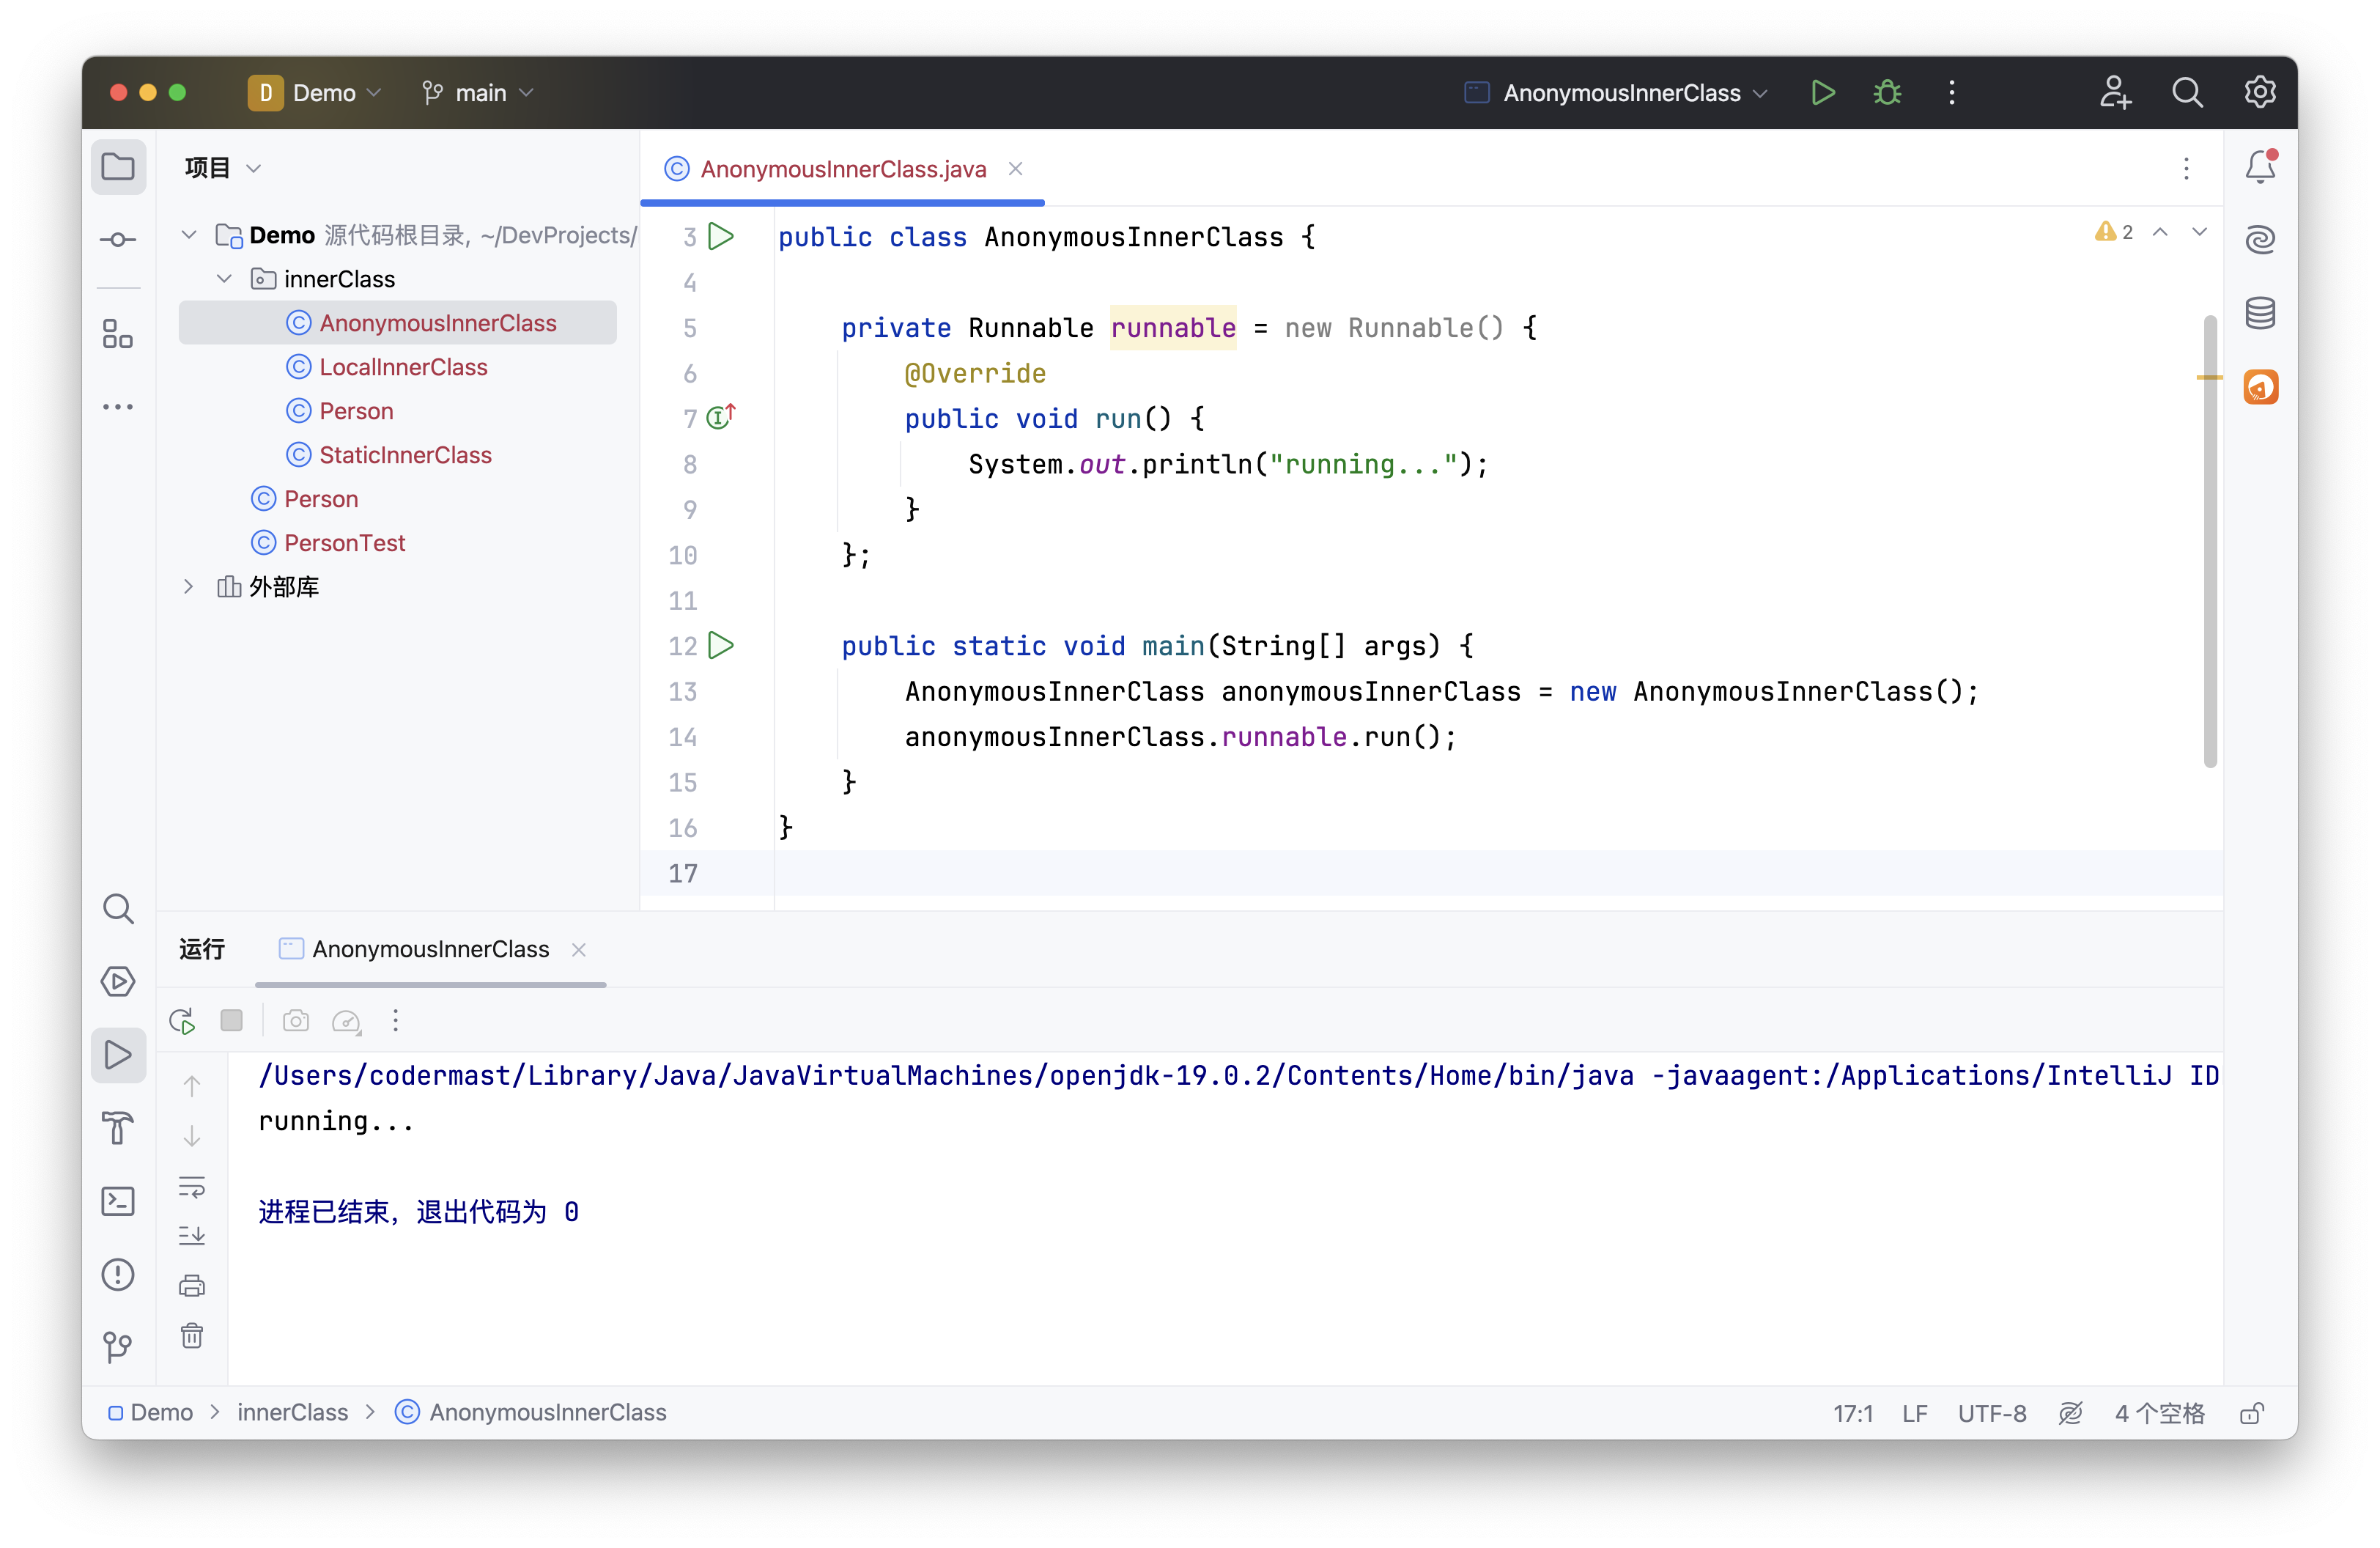
Task: Open the Services tool window
Action: click(x=118, y=982)
